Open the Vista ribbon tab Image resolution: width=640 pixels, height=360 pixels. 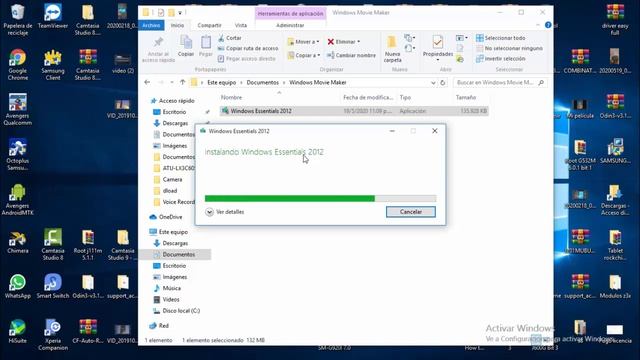click(x=241, y=25)
